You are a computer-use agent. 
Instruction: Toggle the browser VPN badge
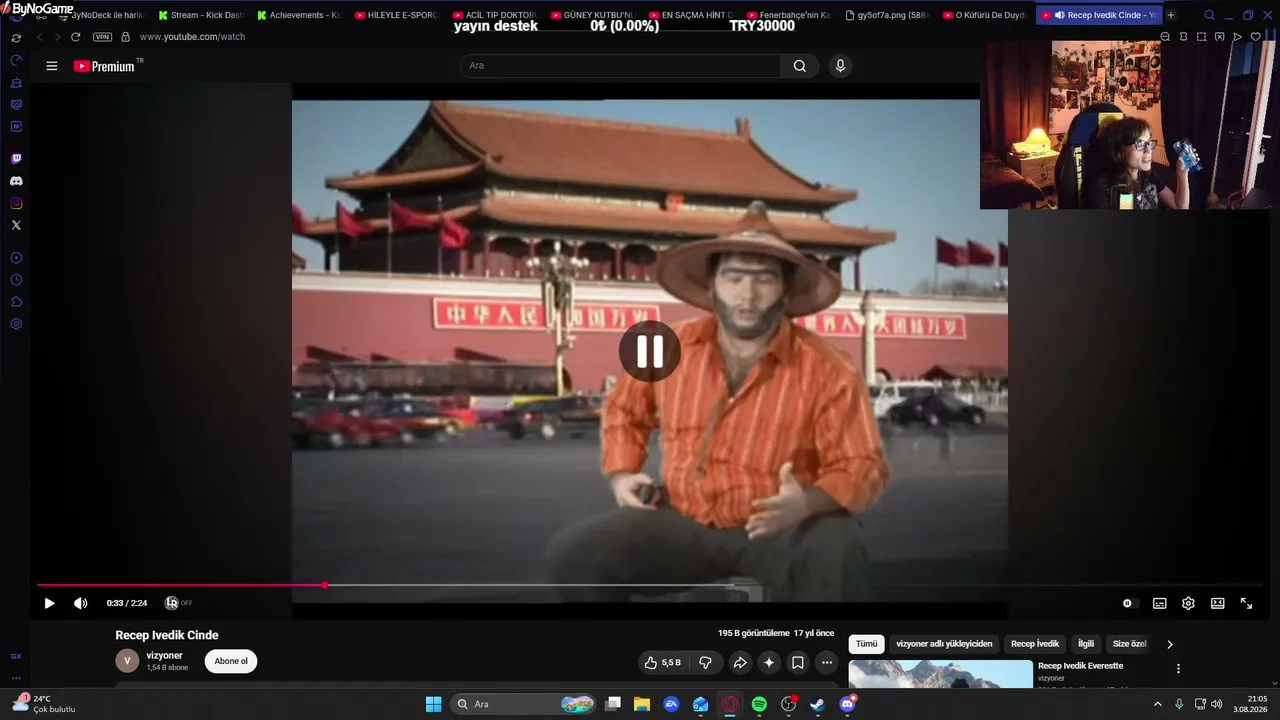coord(102,37)
